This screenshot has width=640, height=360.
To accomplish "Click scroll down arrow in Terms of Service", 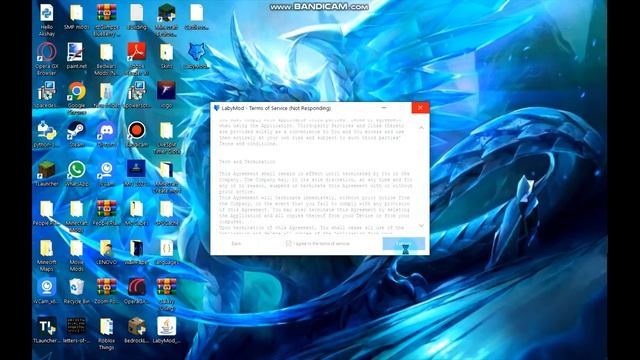I will click(x=421, y=225).
